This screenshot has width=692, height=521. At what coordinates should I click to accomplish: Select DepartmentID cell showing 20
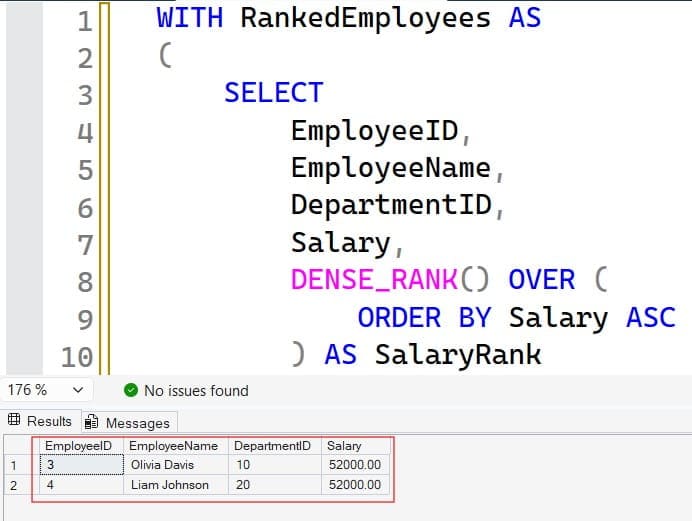click(x=275, y=485)
